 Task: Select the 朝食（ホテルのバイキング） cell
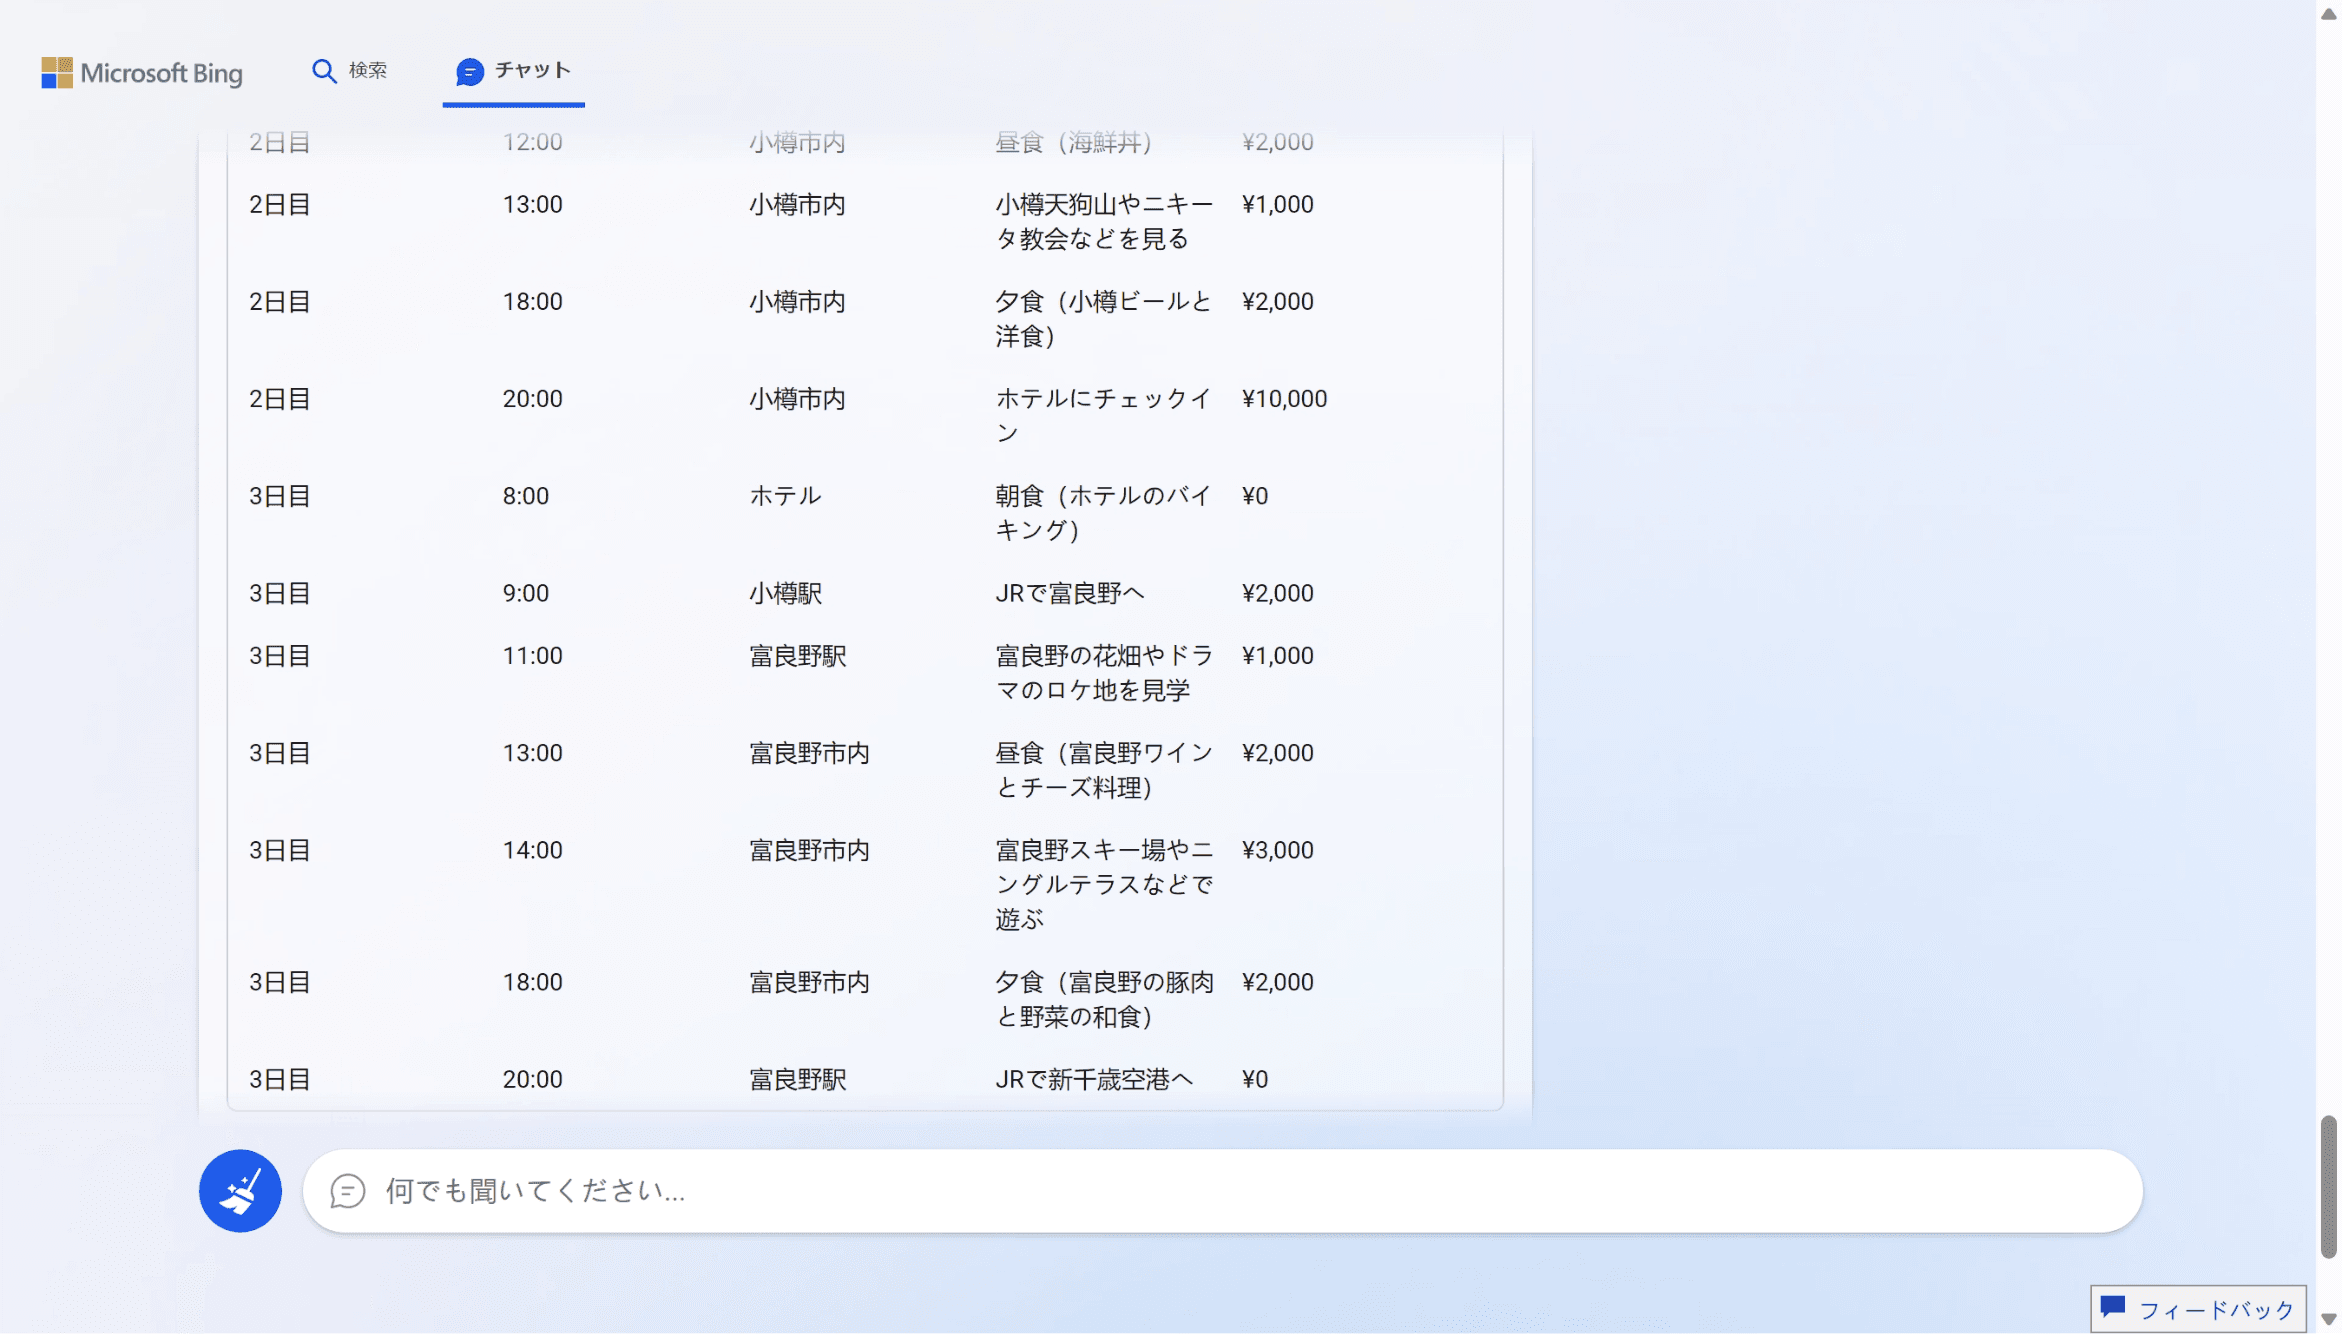coord(1104,513)
